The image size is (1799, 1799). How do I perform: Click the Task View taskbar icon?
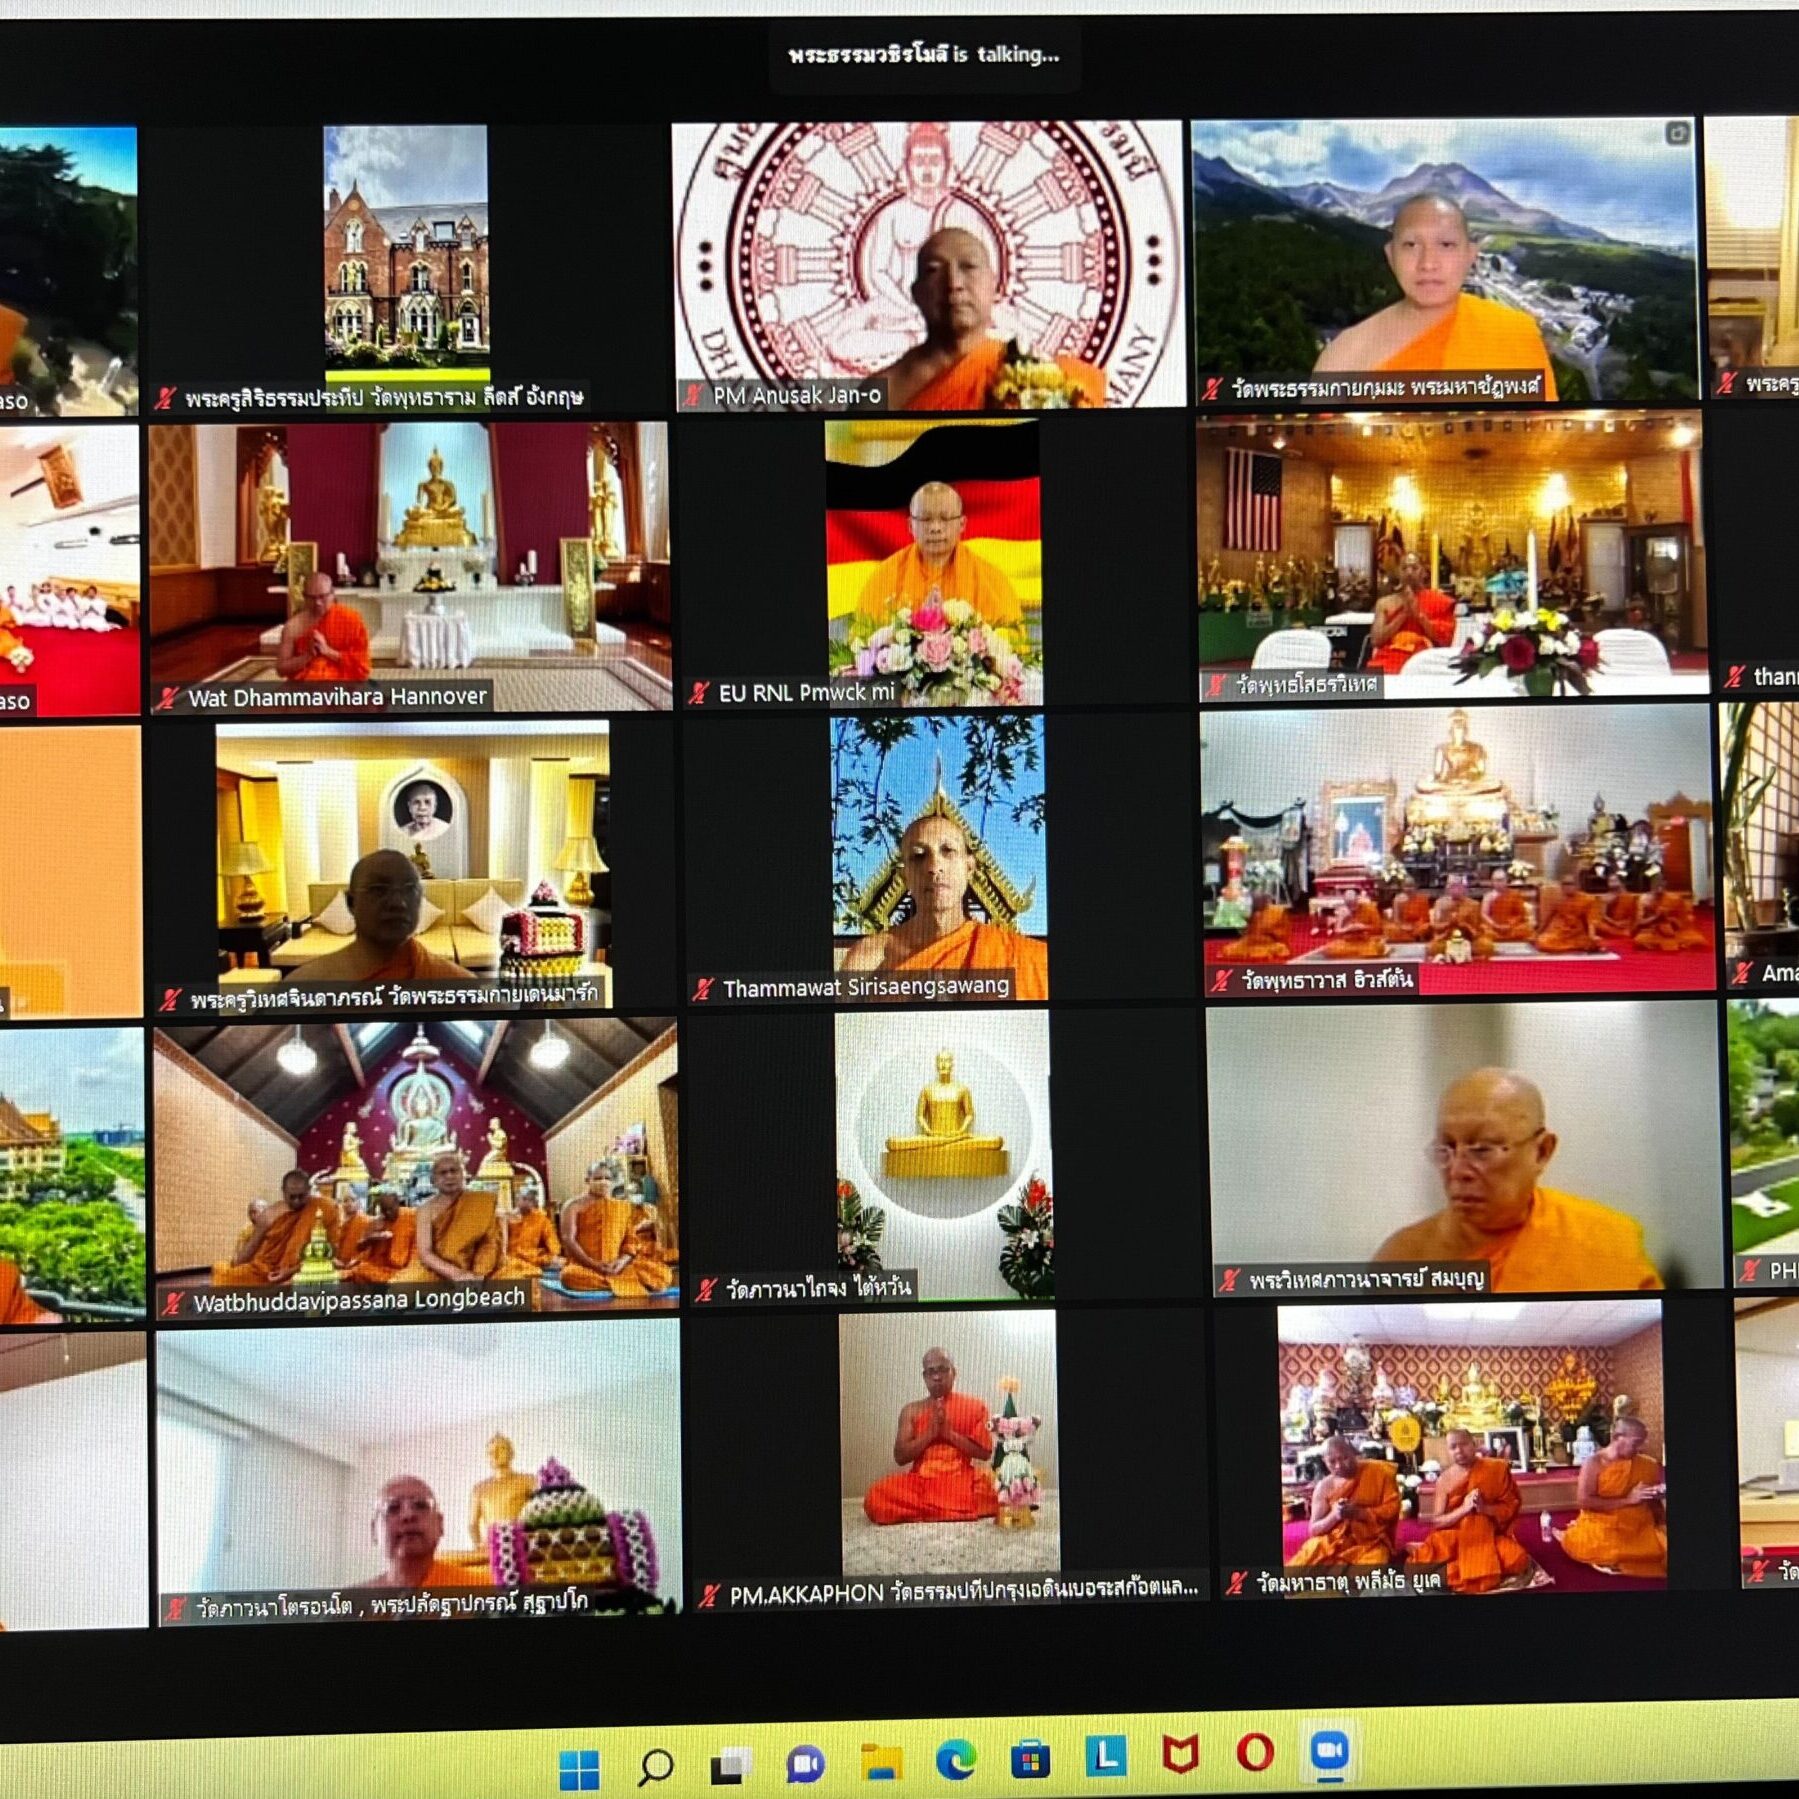pyautogui.click(x=731, y=1767)
